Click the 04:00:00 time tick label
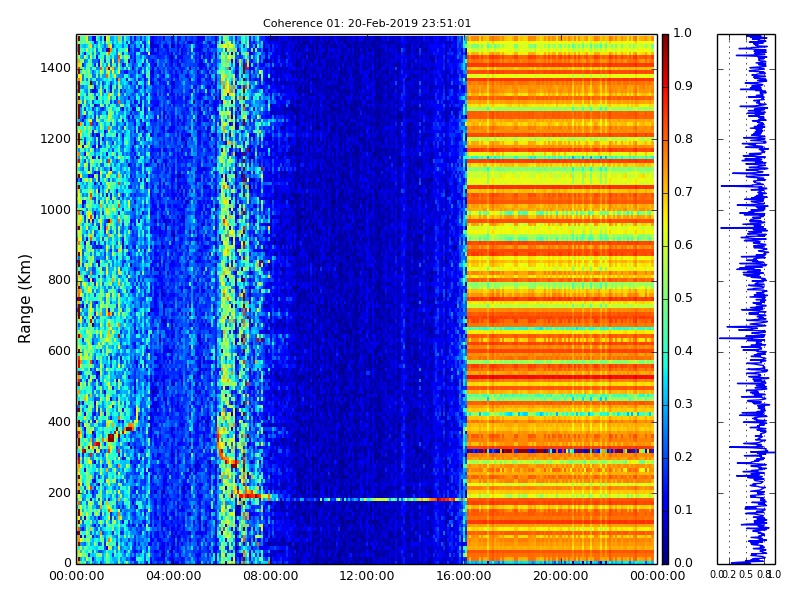 (173, 577)
